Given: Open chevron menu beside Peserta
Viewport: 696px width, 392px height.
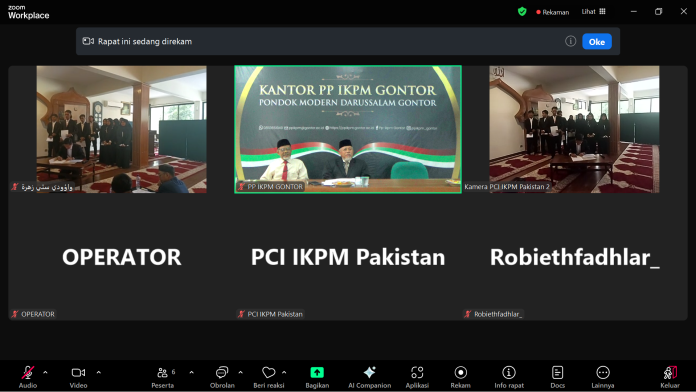Looking at the screenshot, I should click(191, 372).
